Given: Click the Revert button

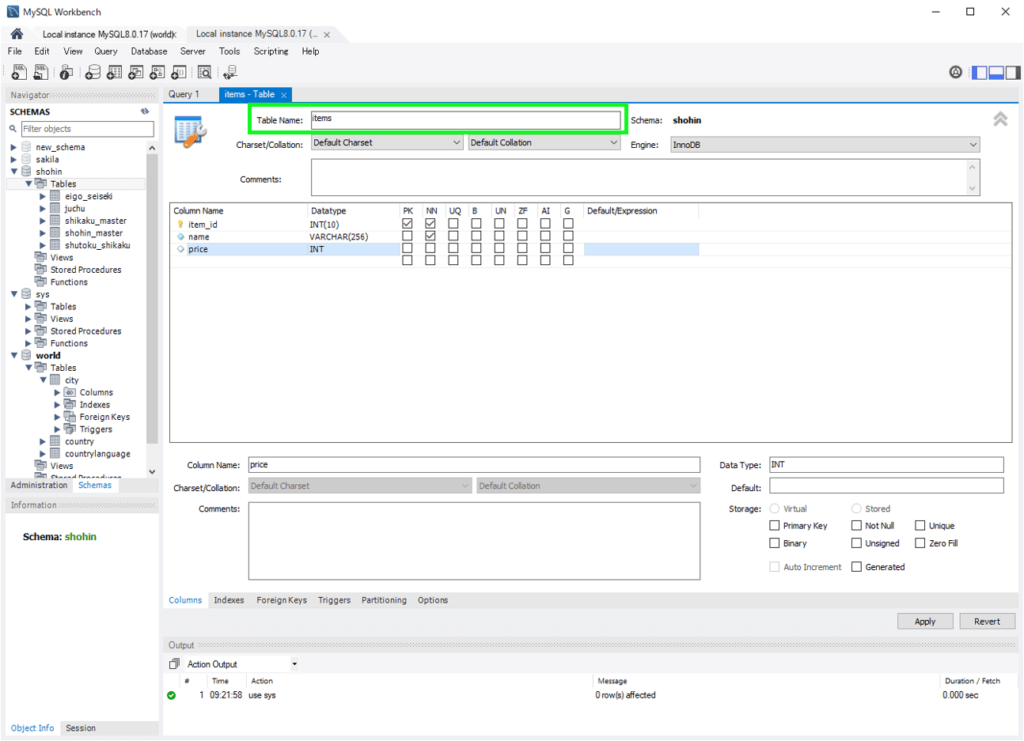Looking at the screenshot, I should [x=987, y=622].
